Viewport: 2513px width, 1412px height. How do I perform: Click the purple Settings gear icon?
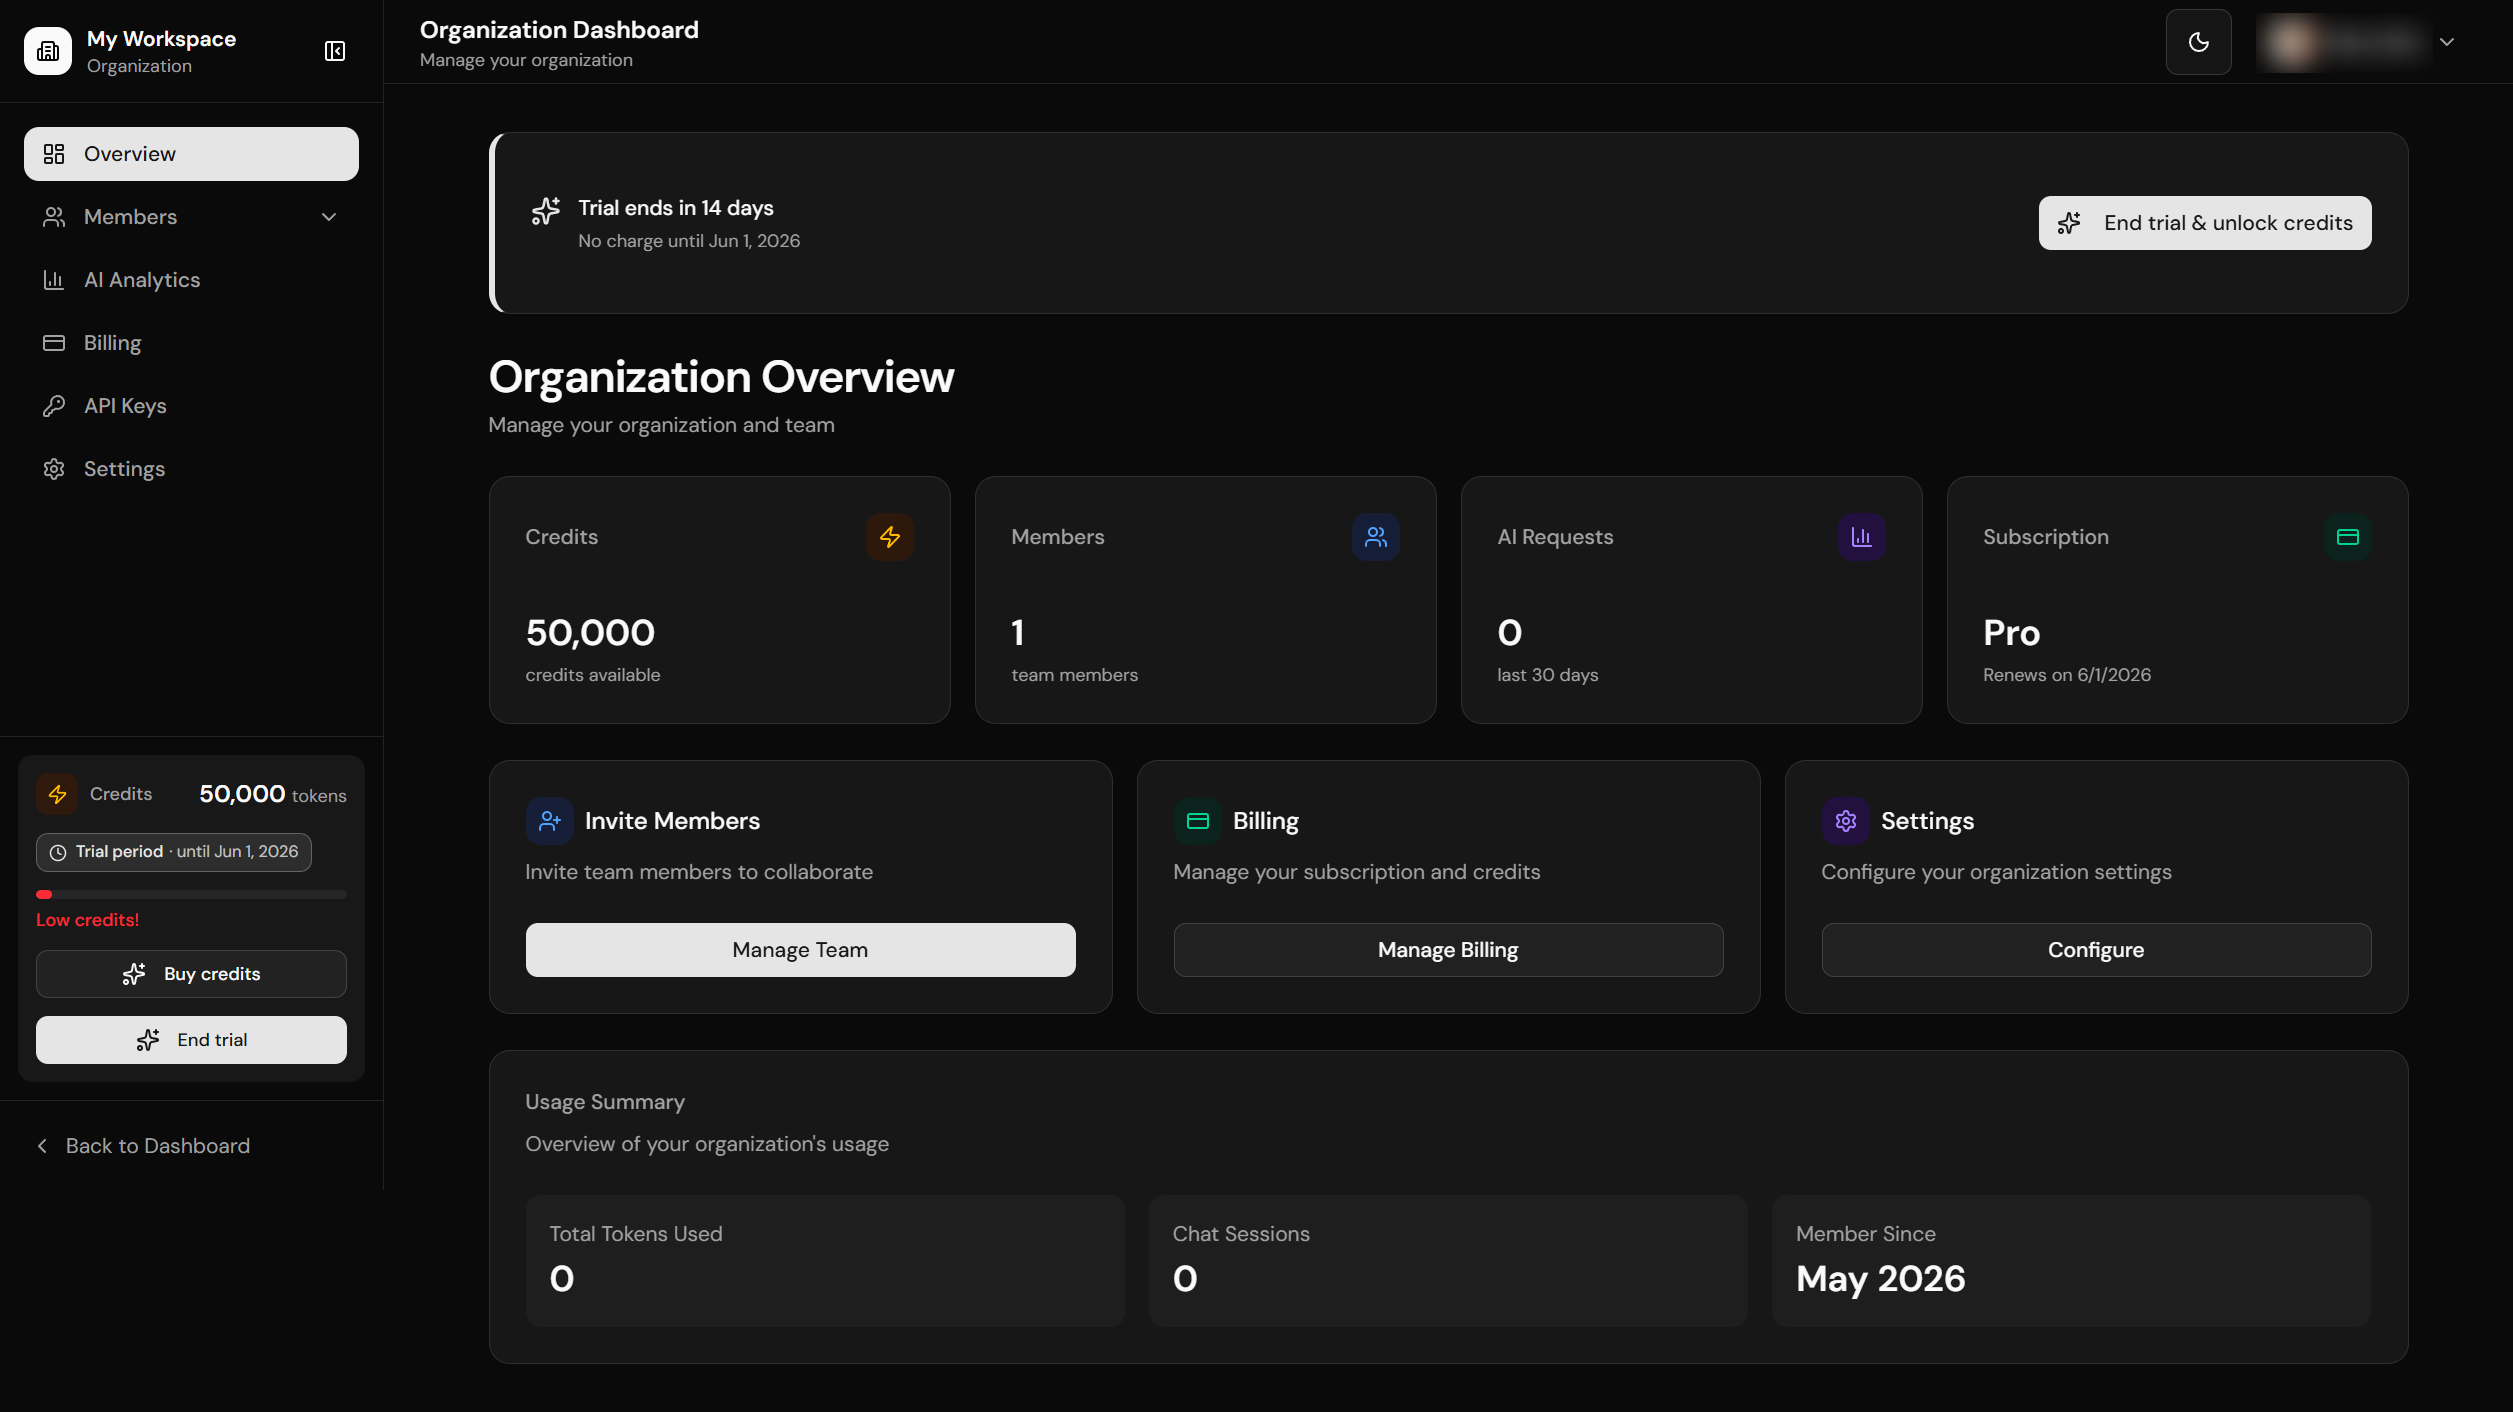[x=1846, y=821]
